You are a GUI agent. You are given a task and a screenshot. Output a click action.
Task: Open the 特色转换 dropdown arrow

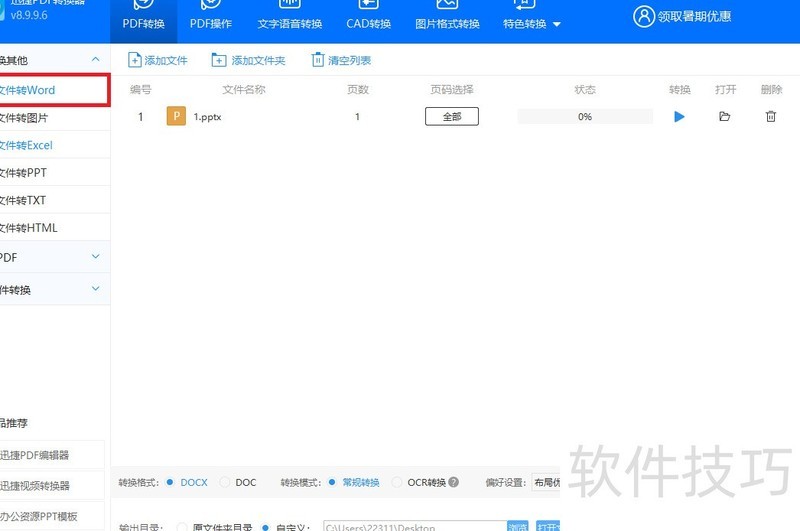pos(557,24)
